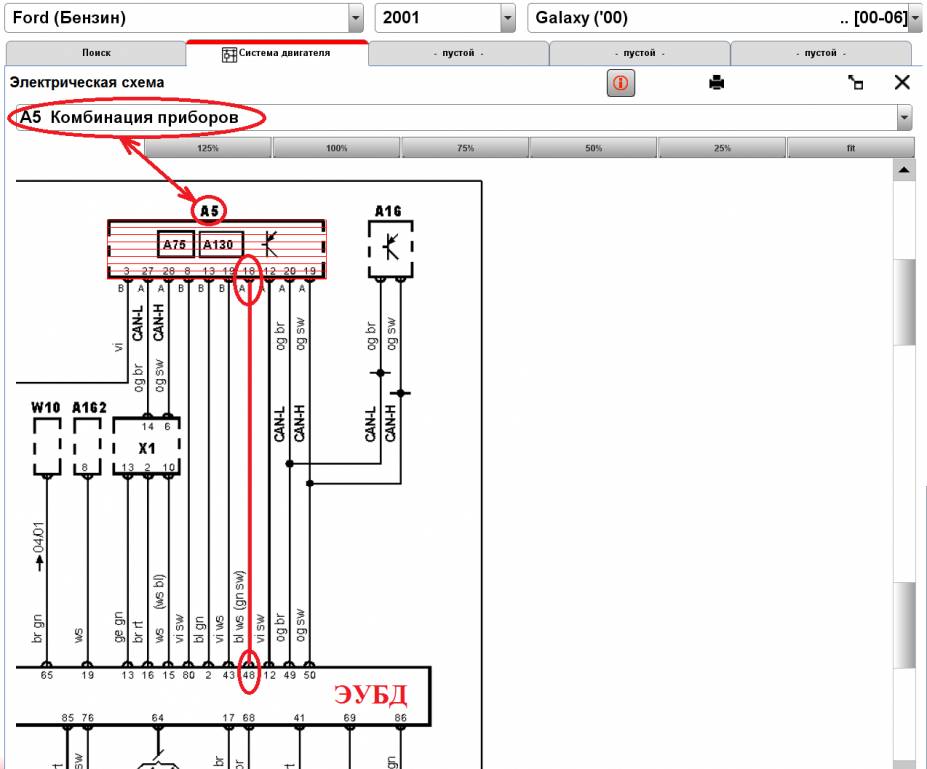Click the printer icon
This screenshot has width=927, height=769.
[716, 83]
